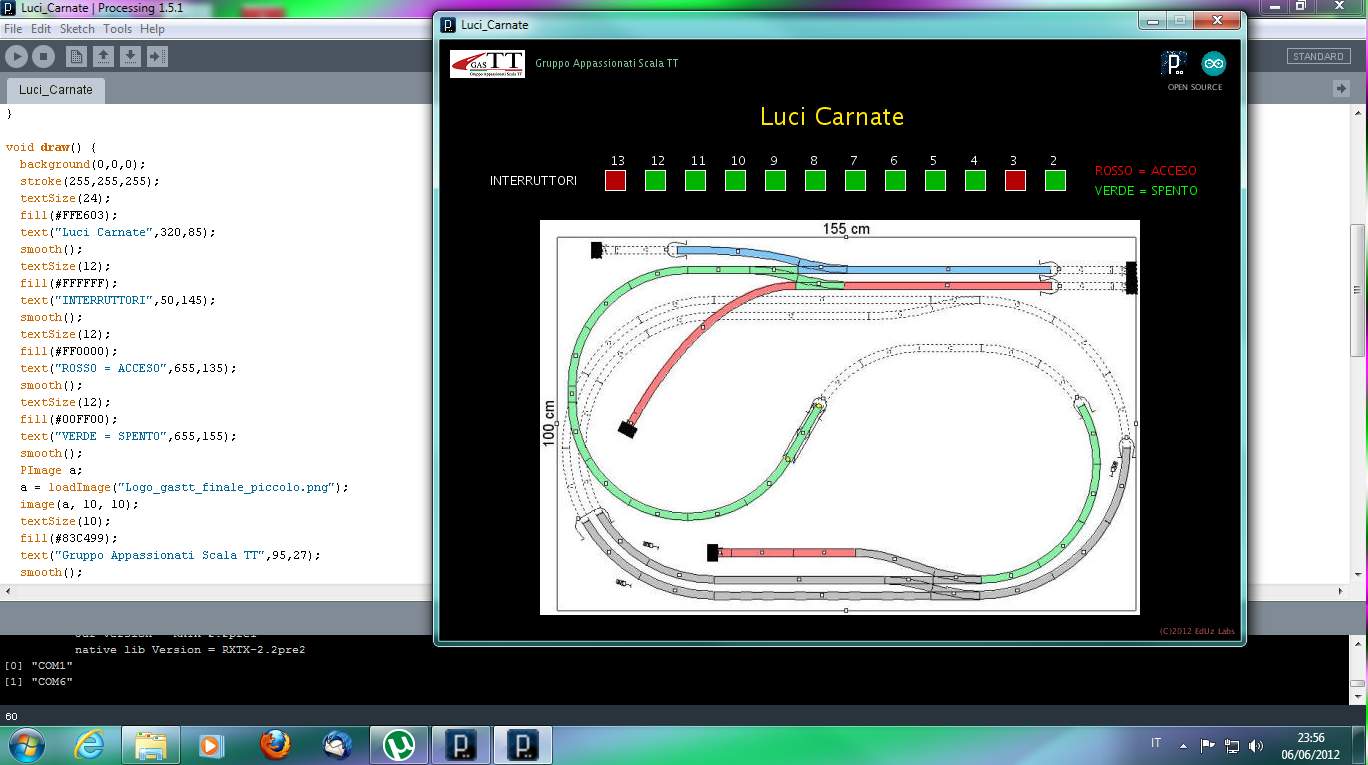
Task: Run the sketch with the Play button
Action: click(x=17, y=57)
